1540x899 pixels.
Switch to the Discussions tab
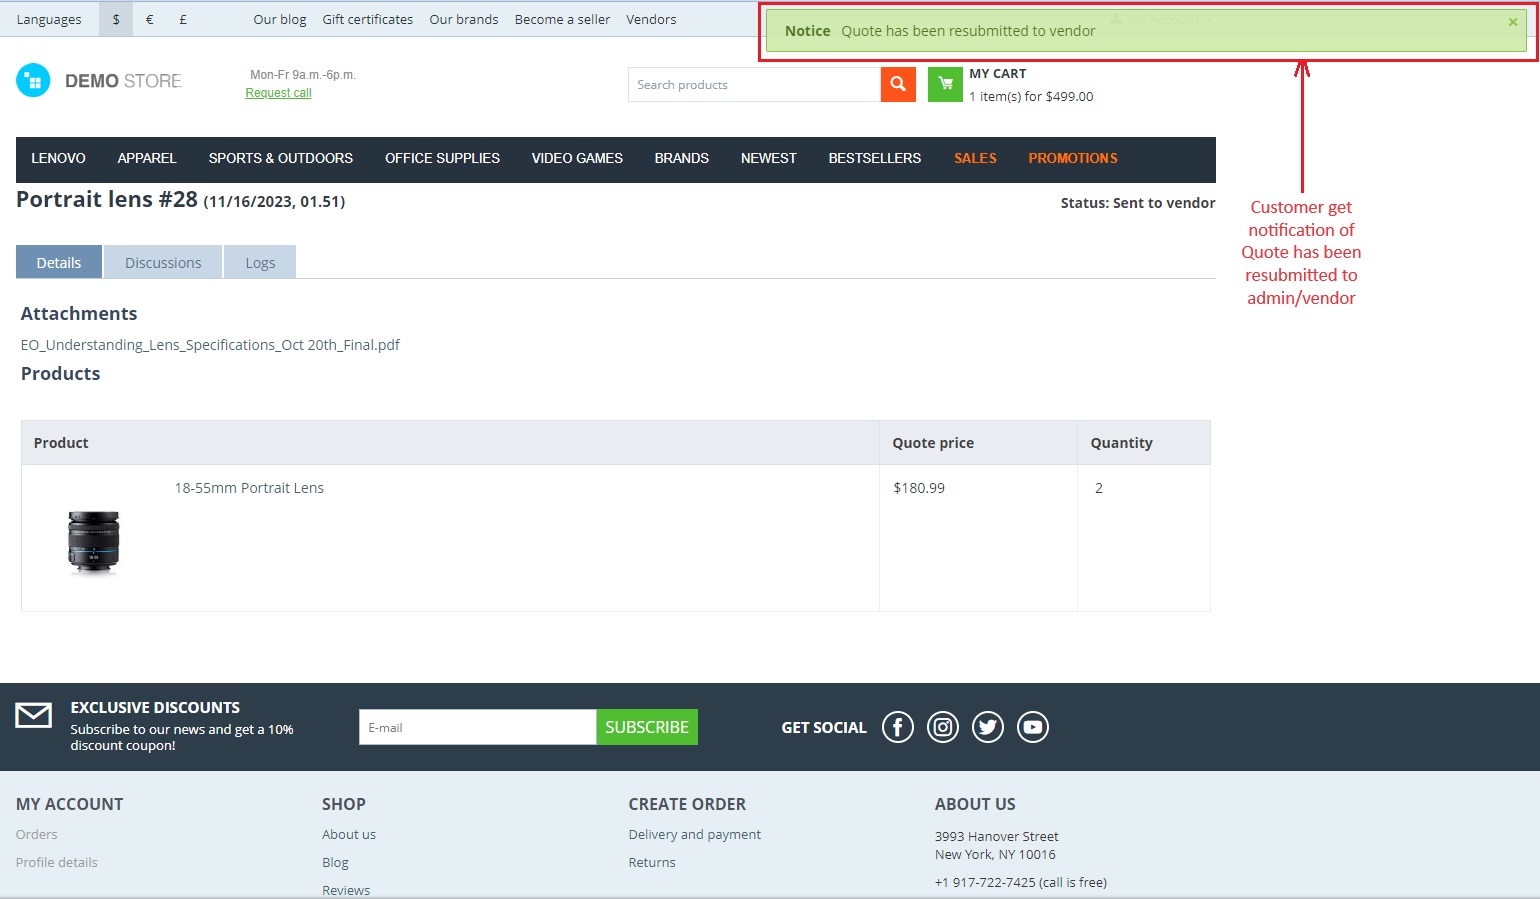pyautogui.click(x=163, y=262)
